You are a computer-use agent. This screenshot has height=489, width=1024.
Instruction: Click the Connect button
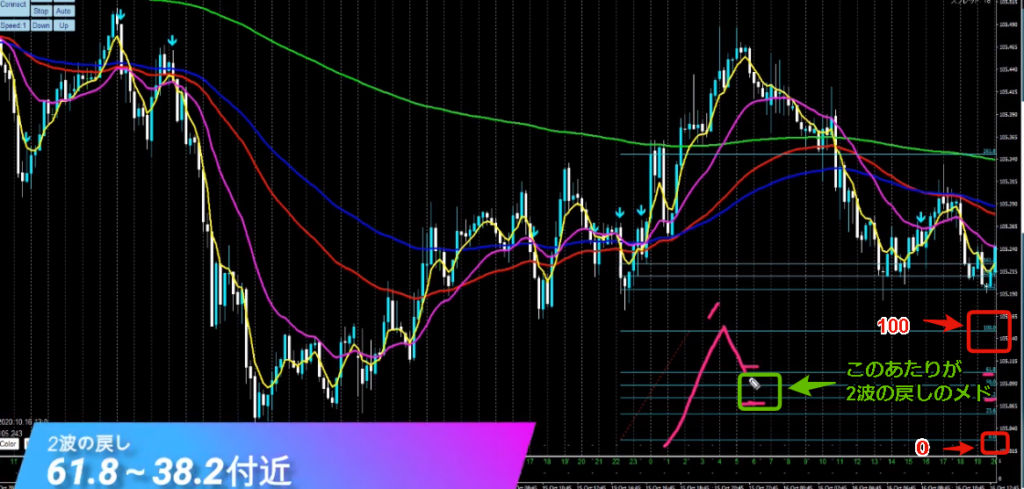14,6
